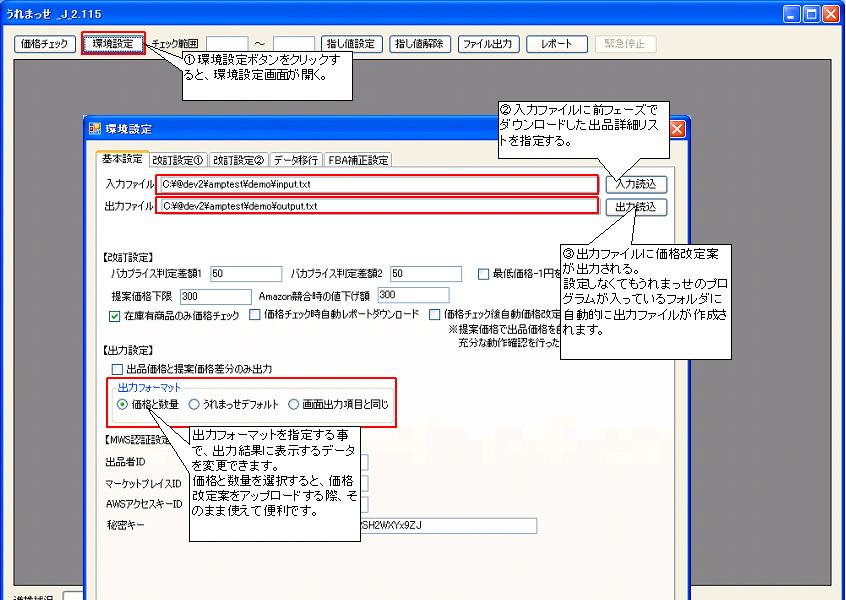The width and height of the screenshot is (846, 600).
Task: Choose 画面出力項目と同じ output format
Action: point(293,405)
